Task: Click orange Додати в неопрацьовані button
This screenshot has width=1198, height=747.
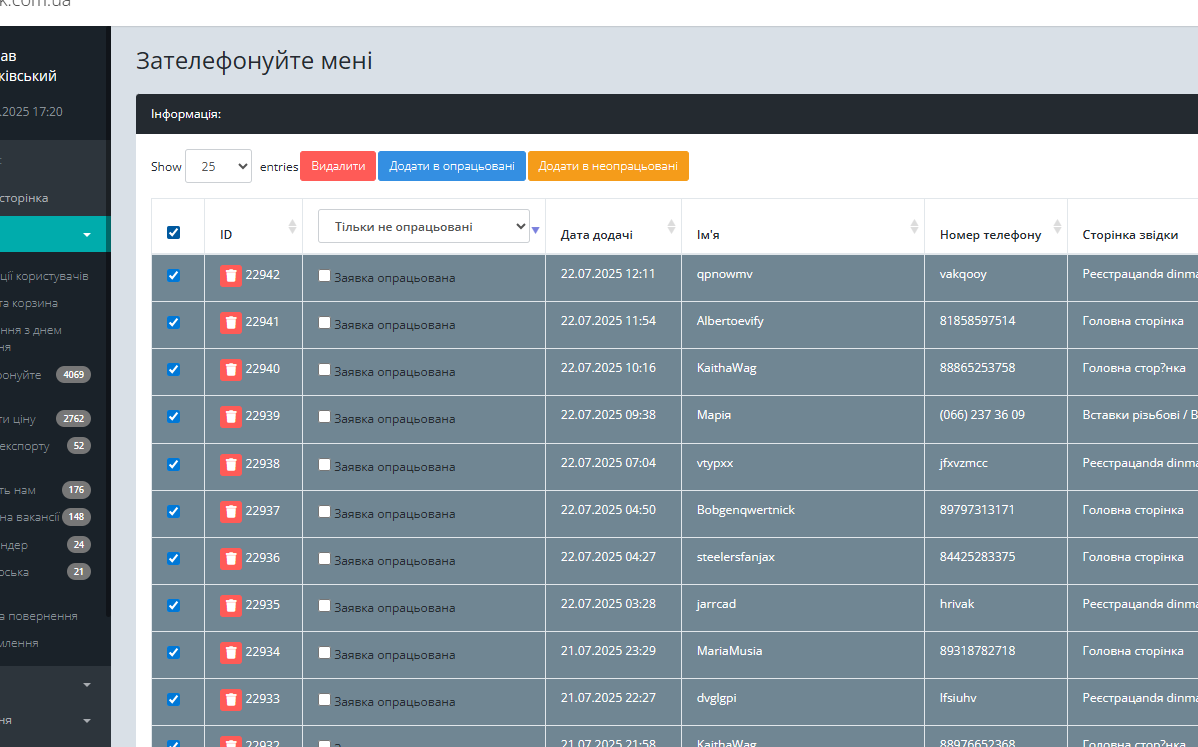Action: 608,166
